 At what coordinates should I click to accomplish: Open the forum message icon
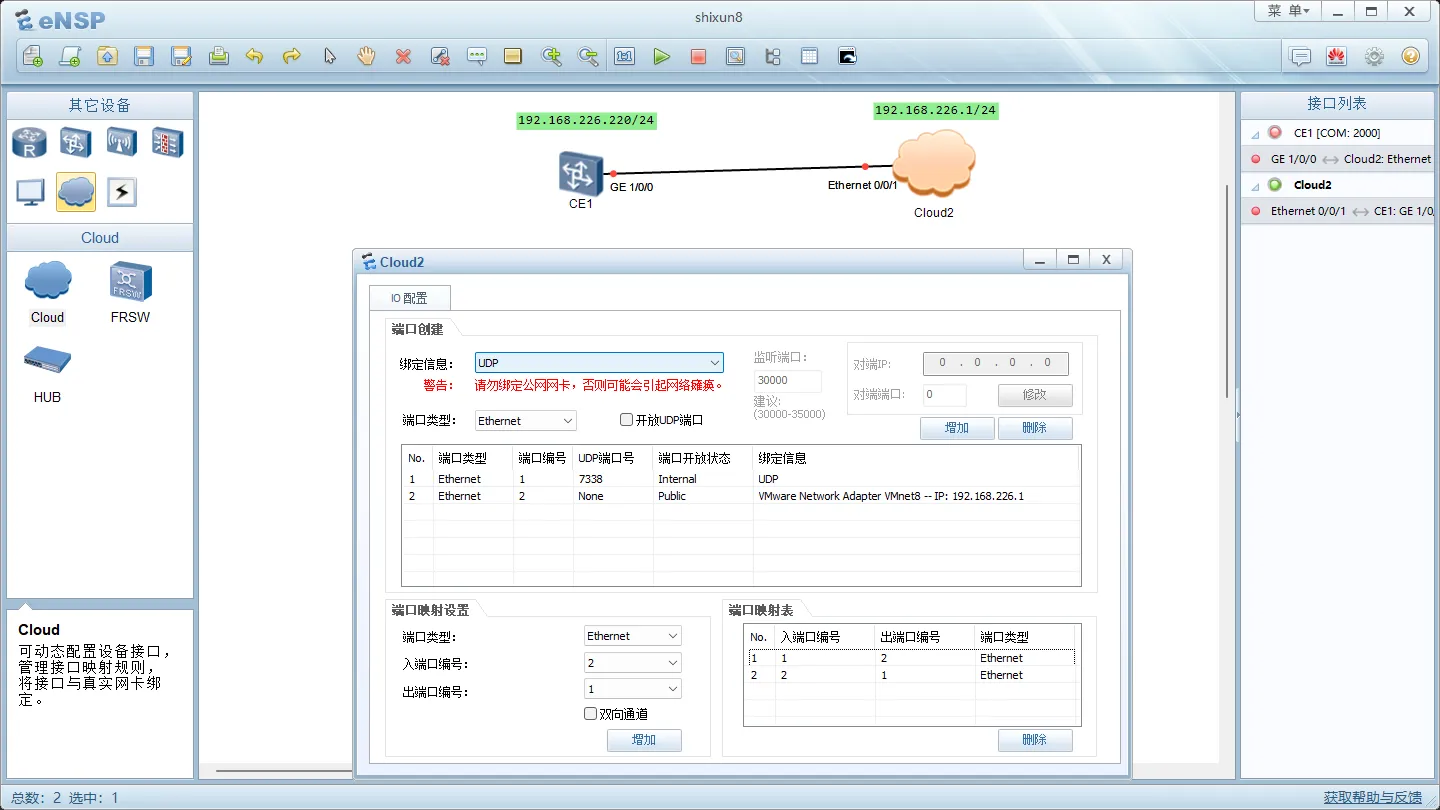[x=1300, y=56]
